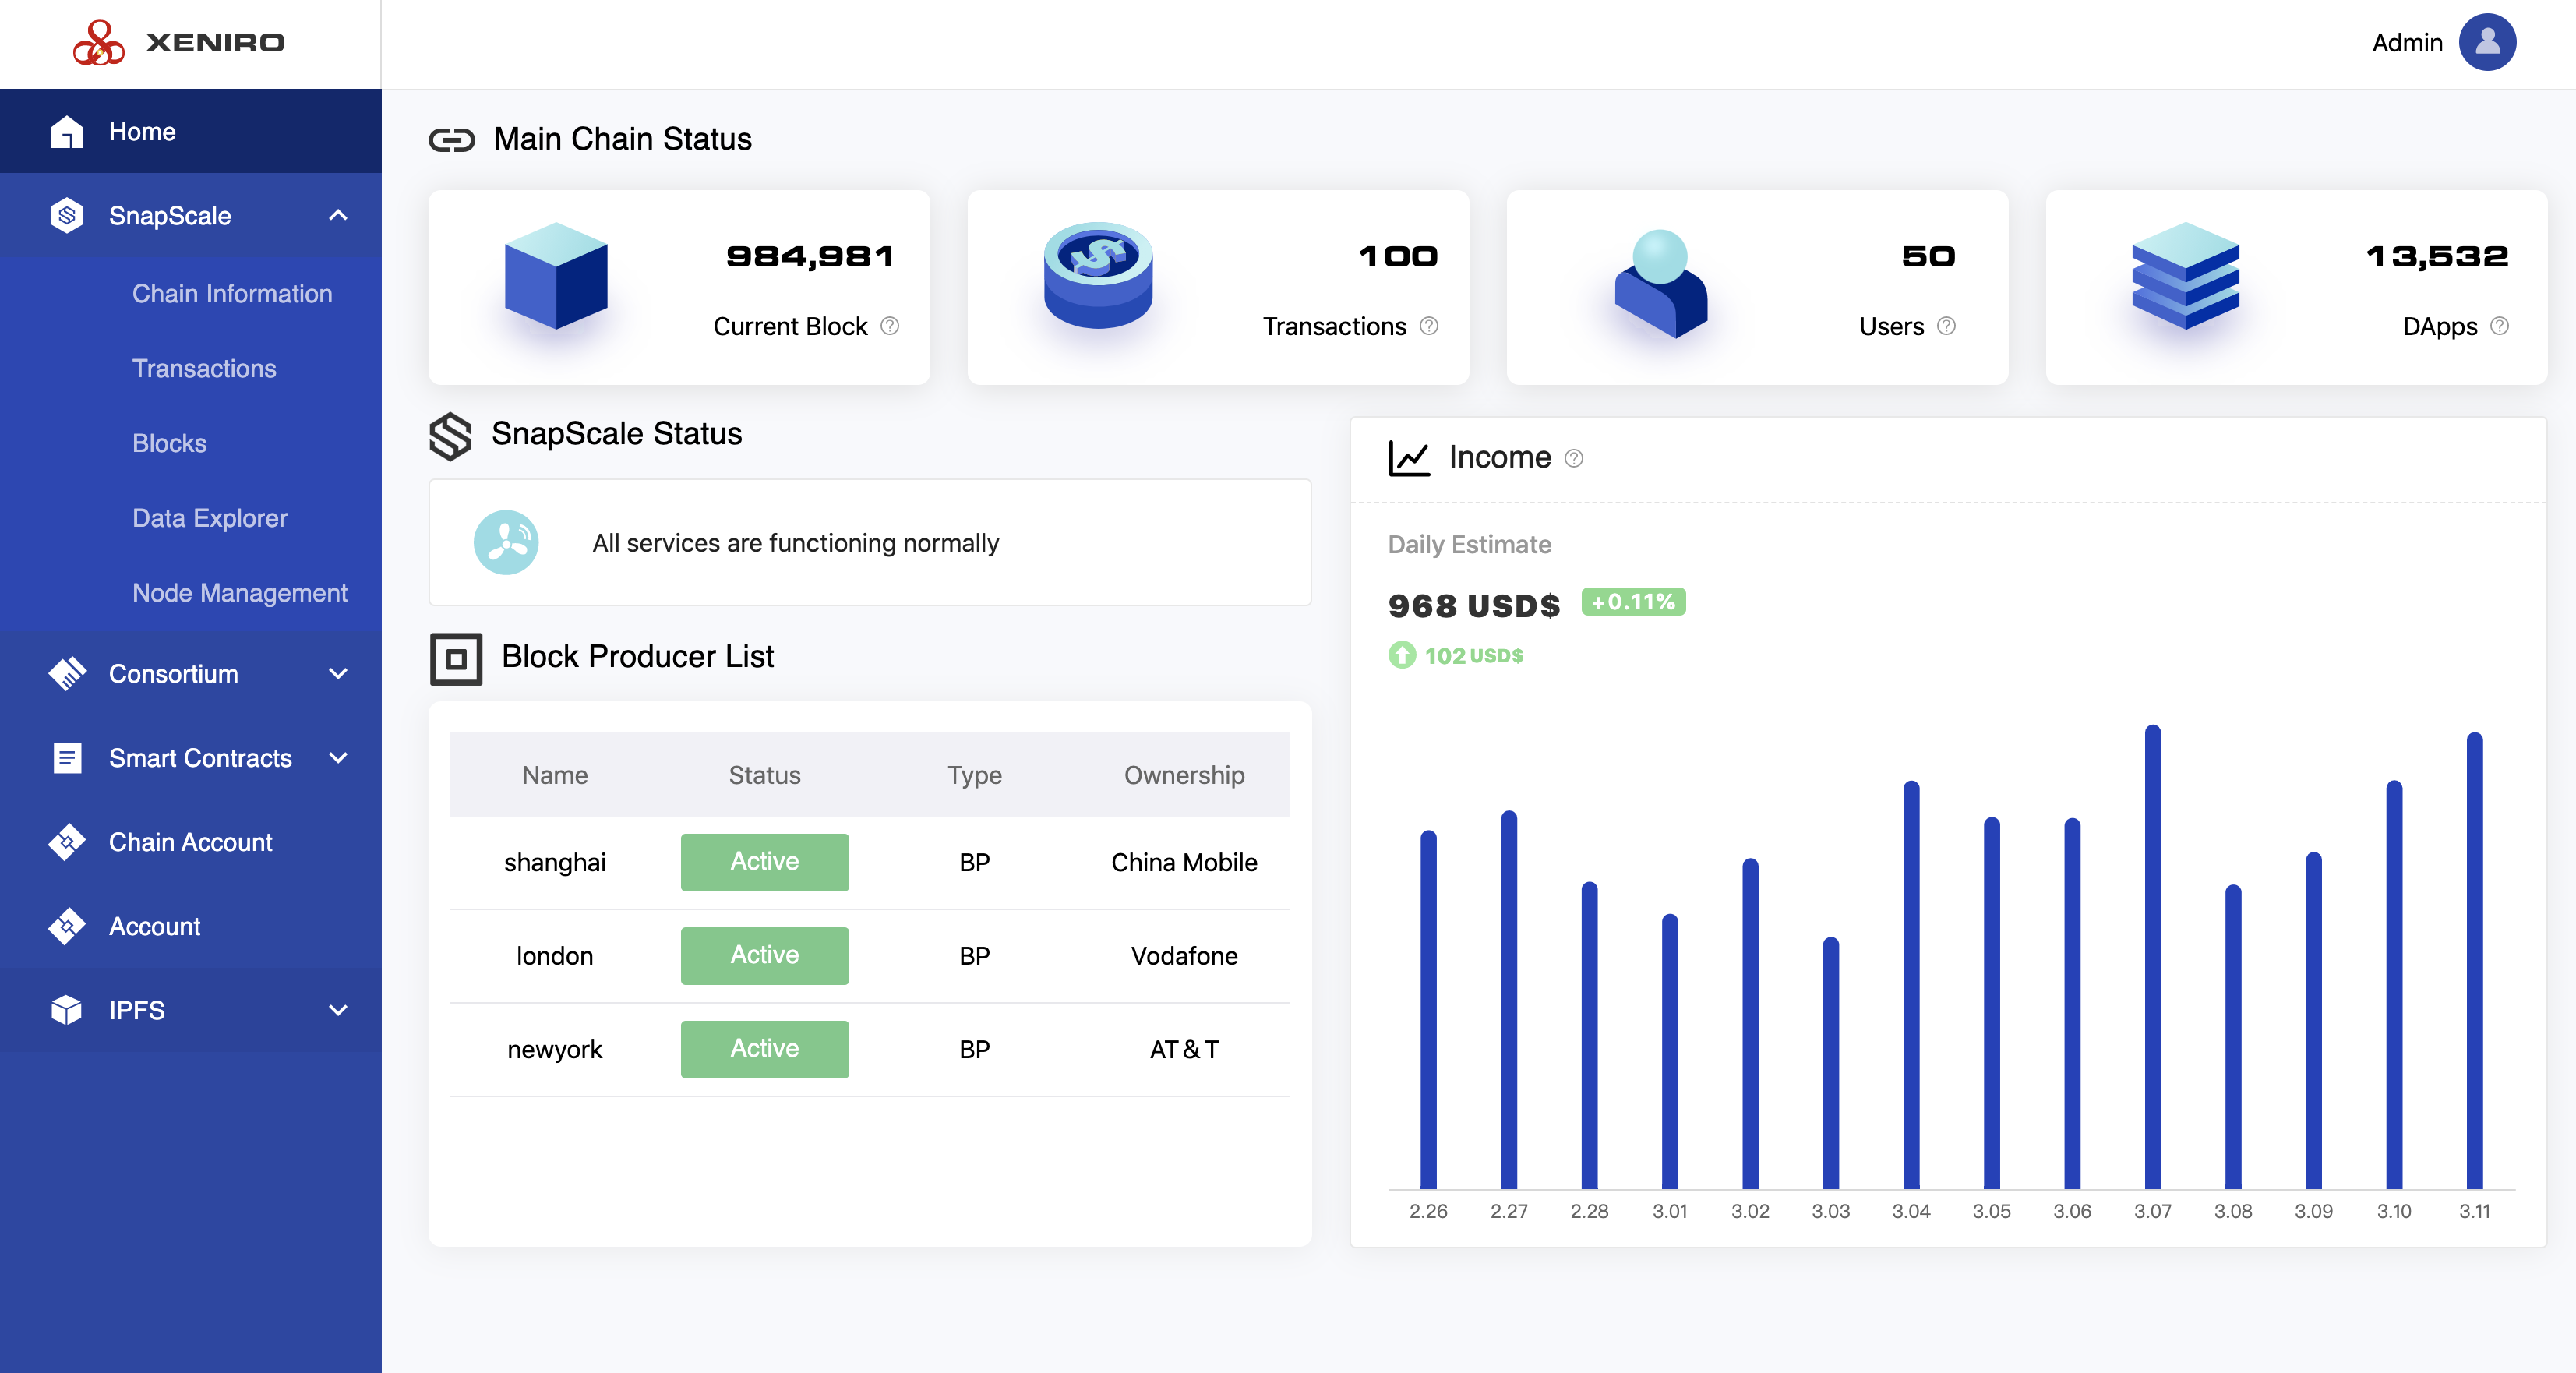
Task: Click the IPFS cube icon
Action: click(x=67, y=1010)
